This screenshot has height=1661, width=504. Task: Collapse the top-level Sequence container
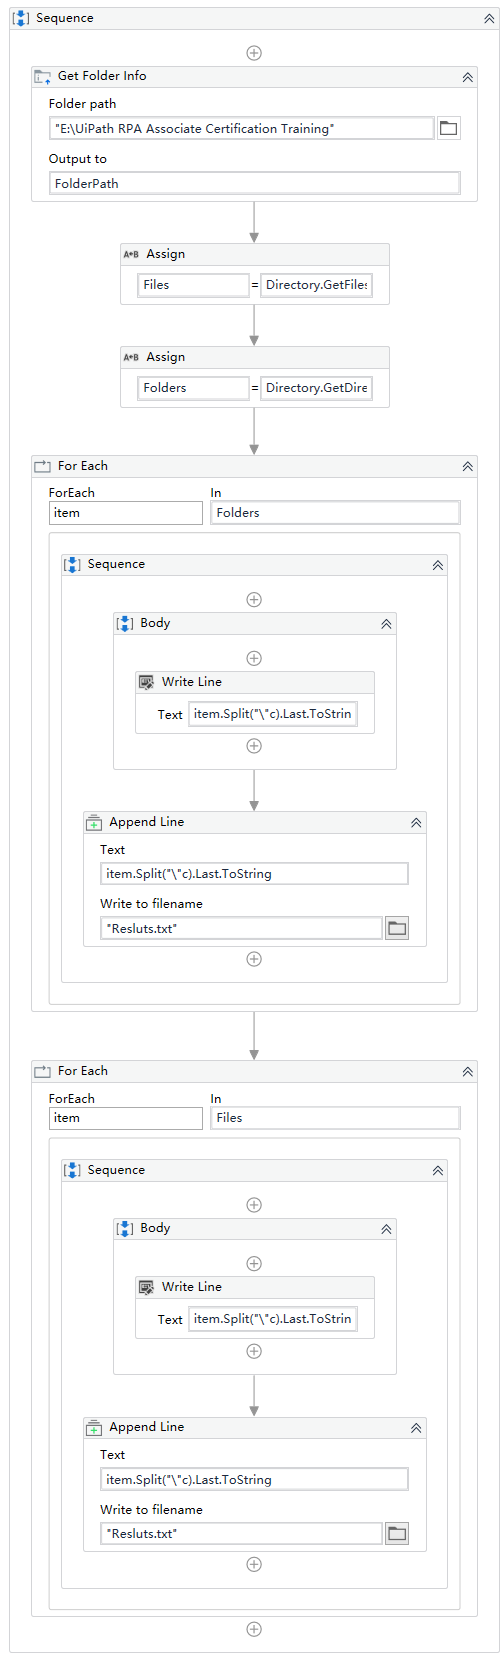[x=488, y=19]
